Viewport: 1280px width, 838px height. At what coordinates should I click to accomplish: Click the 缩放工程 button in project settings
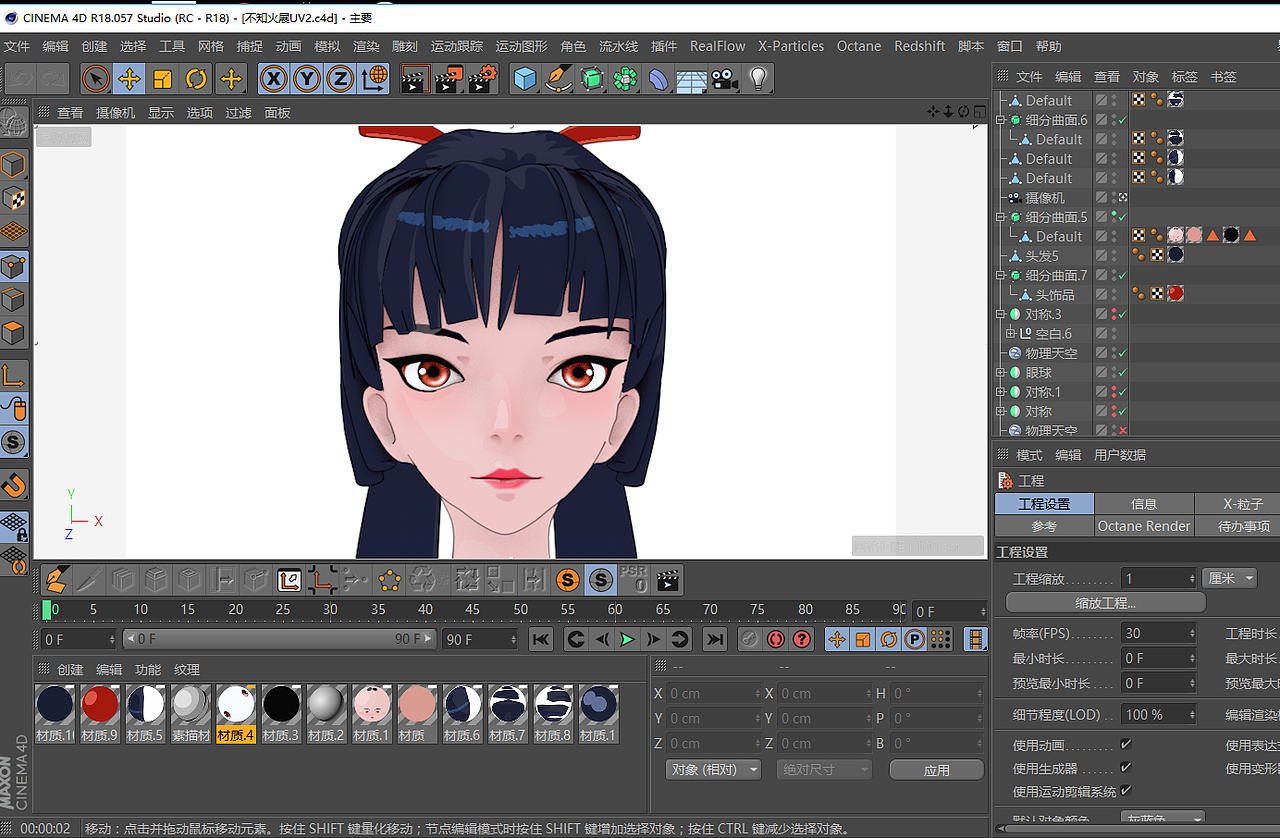coord(1104,602)
